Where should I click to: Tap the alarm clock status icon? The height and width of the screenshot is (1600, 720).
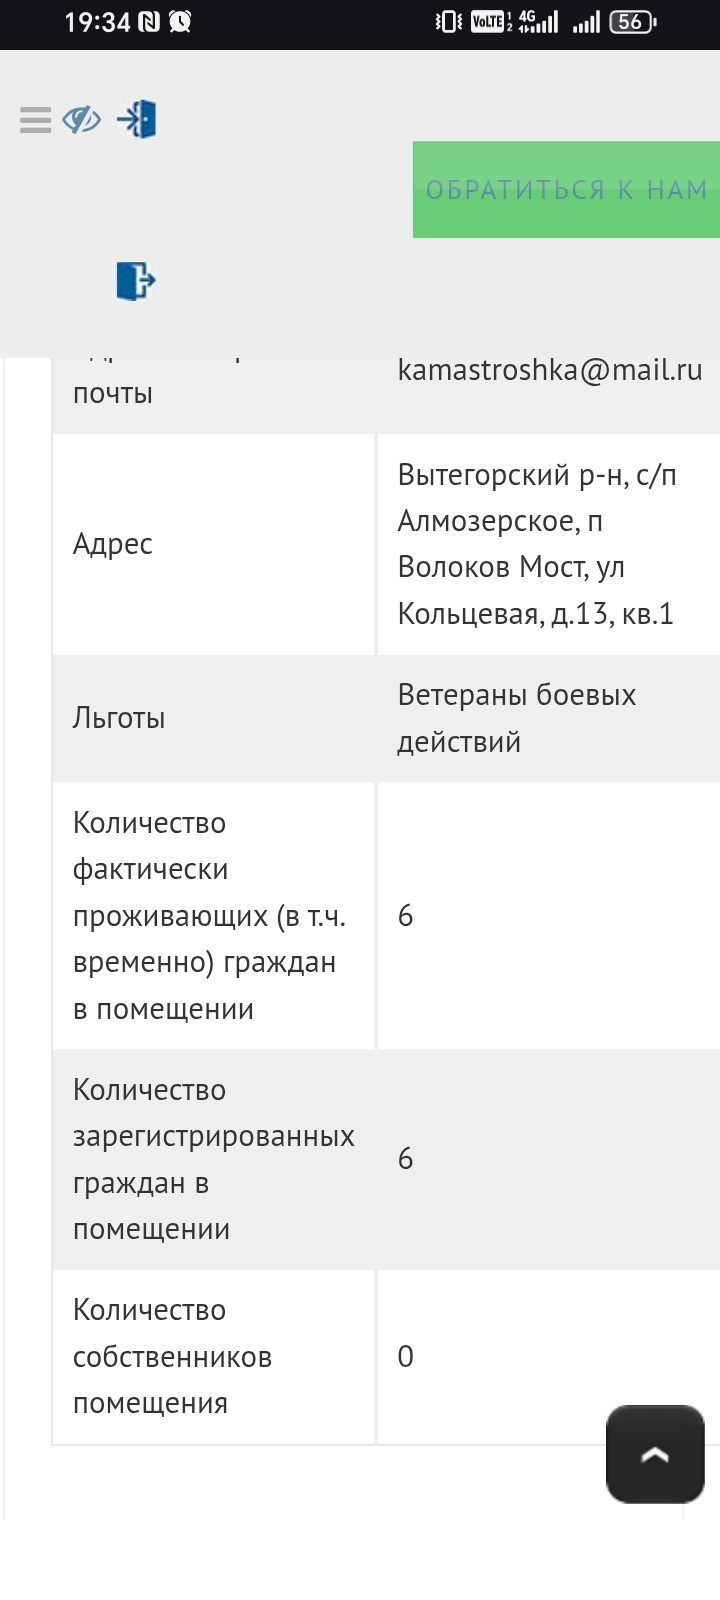181,22
